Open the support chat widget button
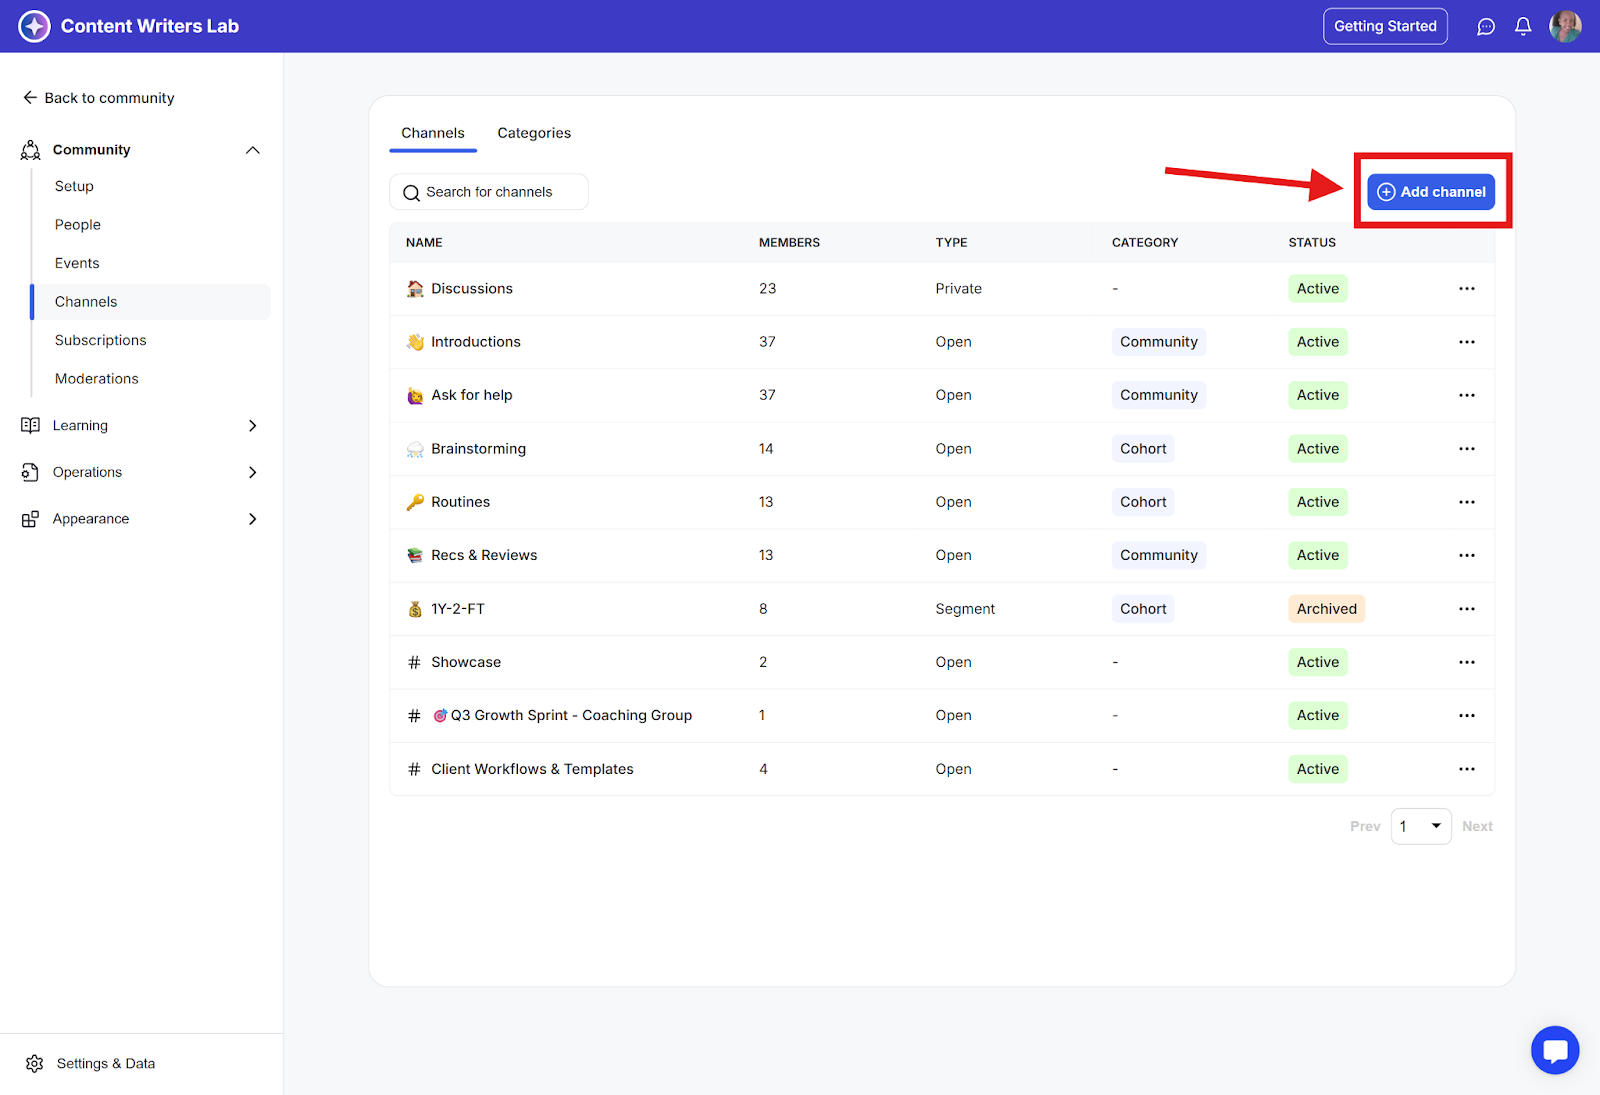 coord(1555,1050)
